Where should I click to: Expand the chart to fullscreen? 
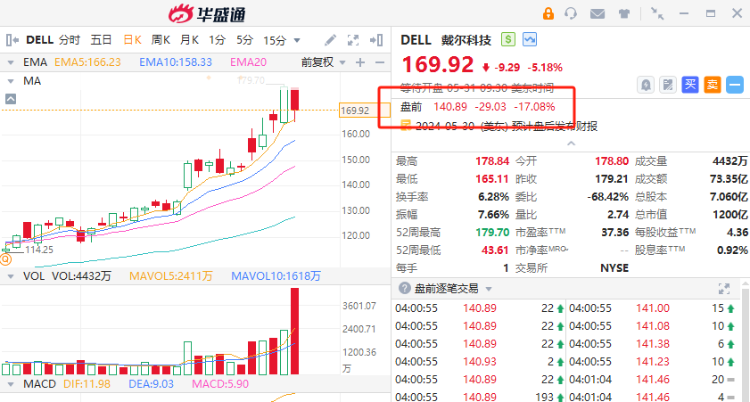point(353,40)
